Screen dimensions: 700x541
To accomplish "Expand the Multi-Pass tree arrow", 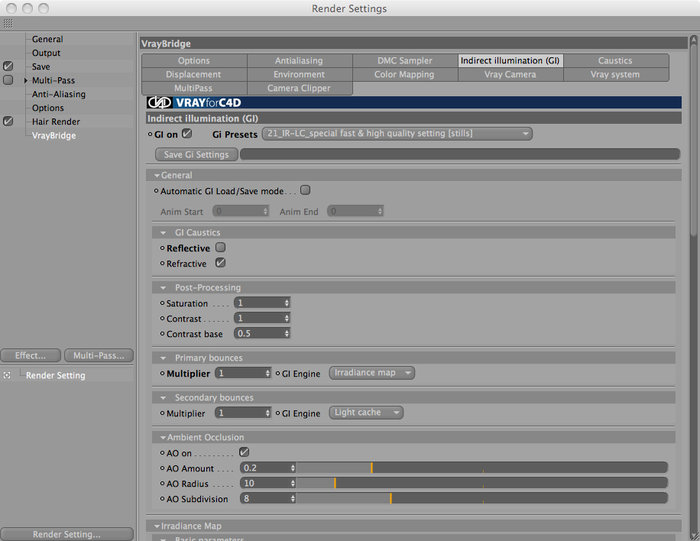I will point(25,80).
